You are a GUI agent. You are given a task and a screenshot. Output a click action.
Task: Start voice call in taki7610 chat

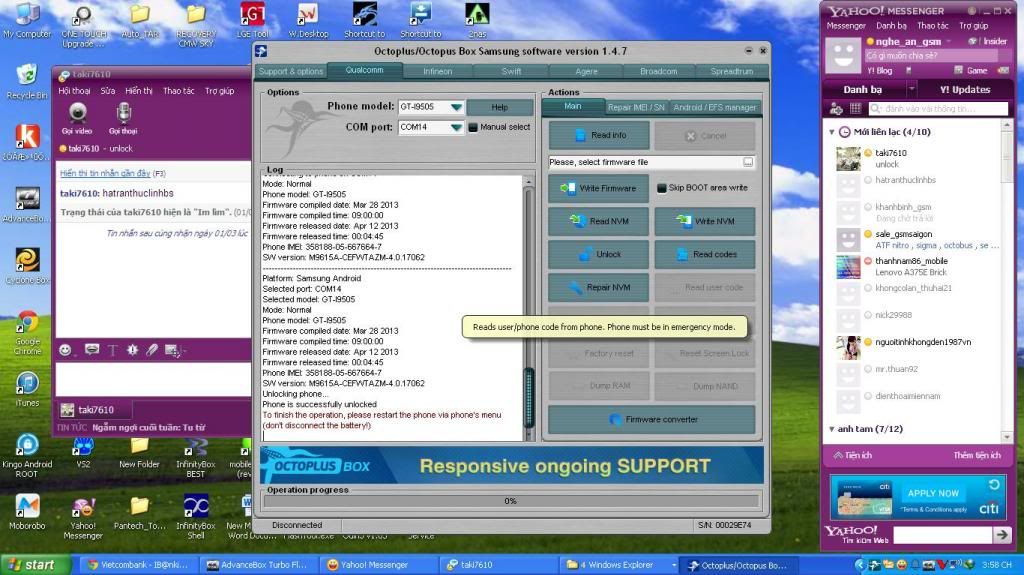[123, 118]
